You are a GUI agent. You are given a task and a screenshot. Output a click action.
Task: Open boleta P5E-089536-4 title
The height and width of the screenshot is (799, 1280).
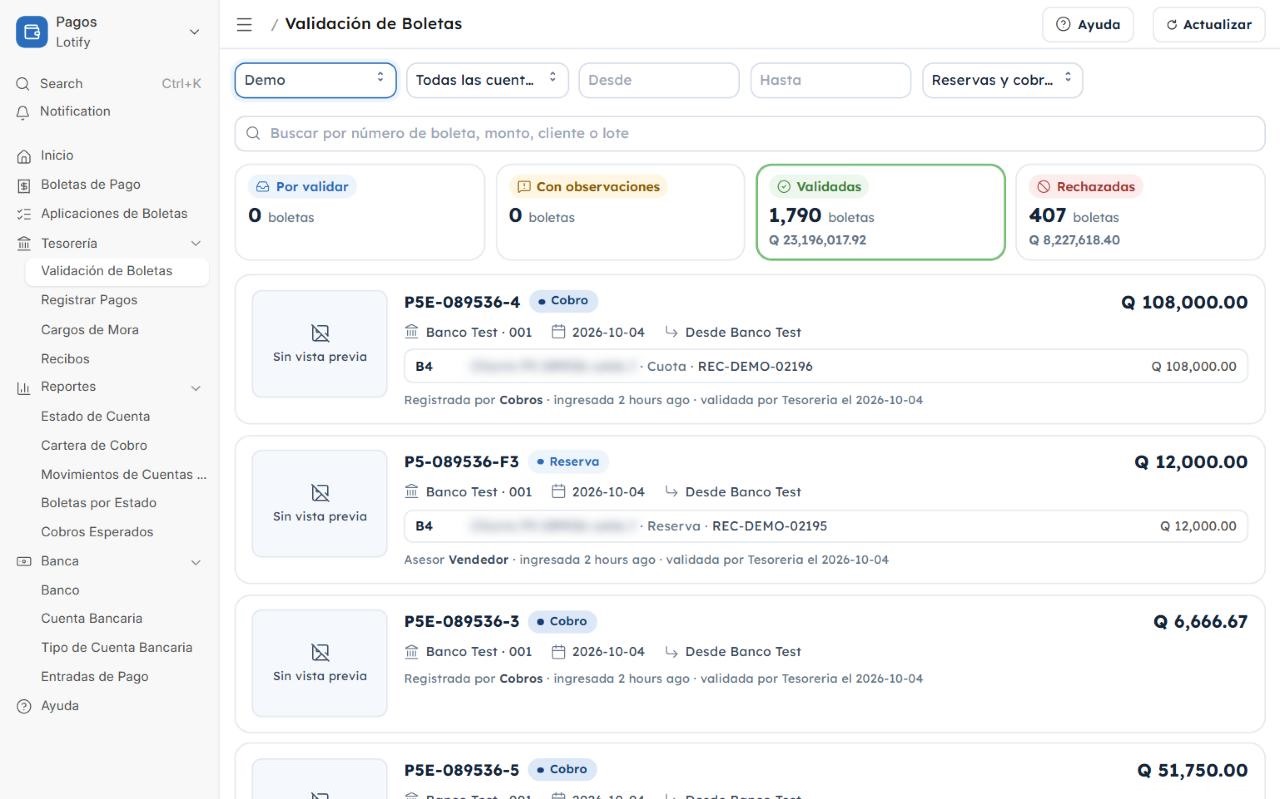(x=462, y=302)
